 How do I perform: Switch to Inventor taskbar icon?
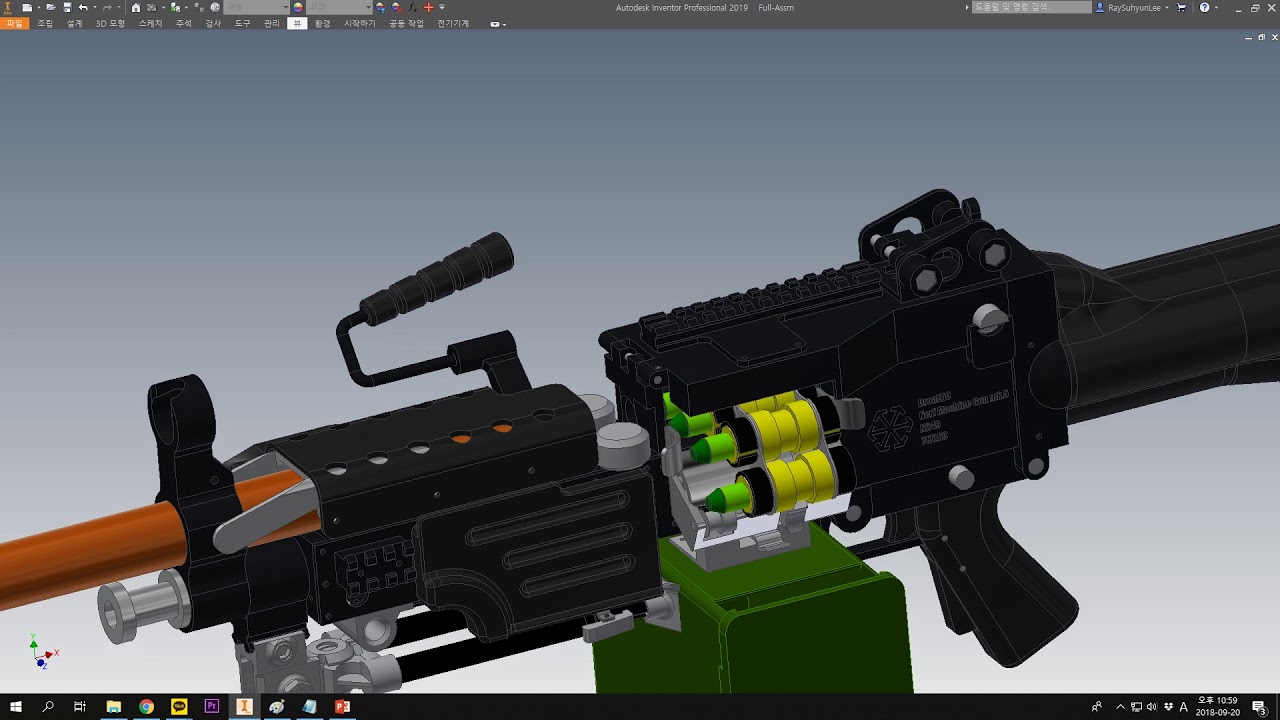244,707
